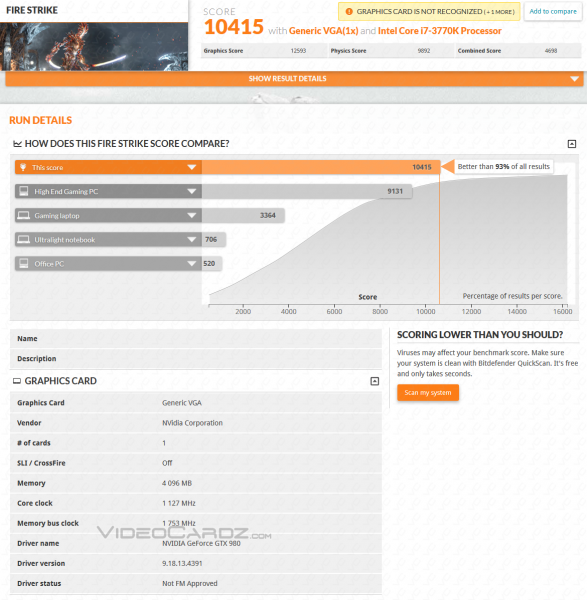Screen dimensions: 587x600
Task: Click the orange This score bar showing 10415
Action: pyautogui.click(x=321, y=167)
